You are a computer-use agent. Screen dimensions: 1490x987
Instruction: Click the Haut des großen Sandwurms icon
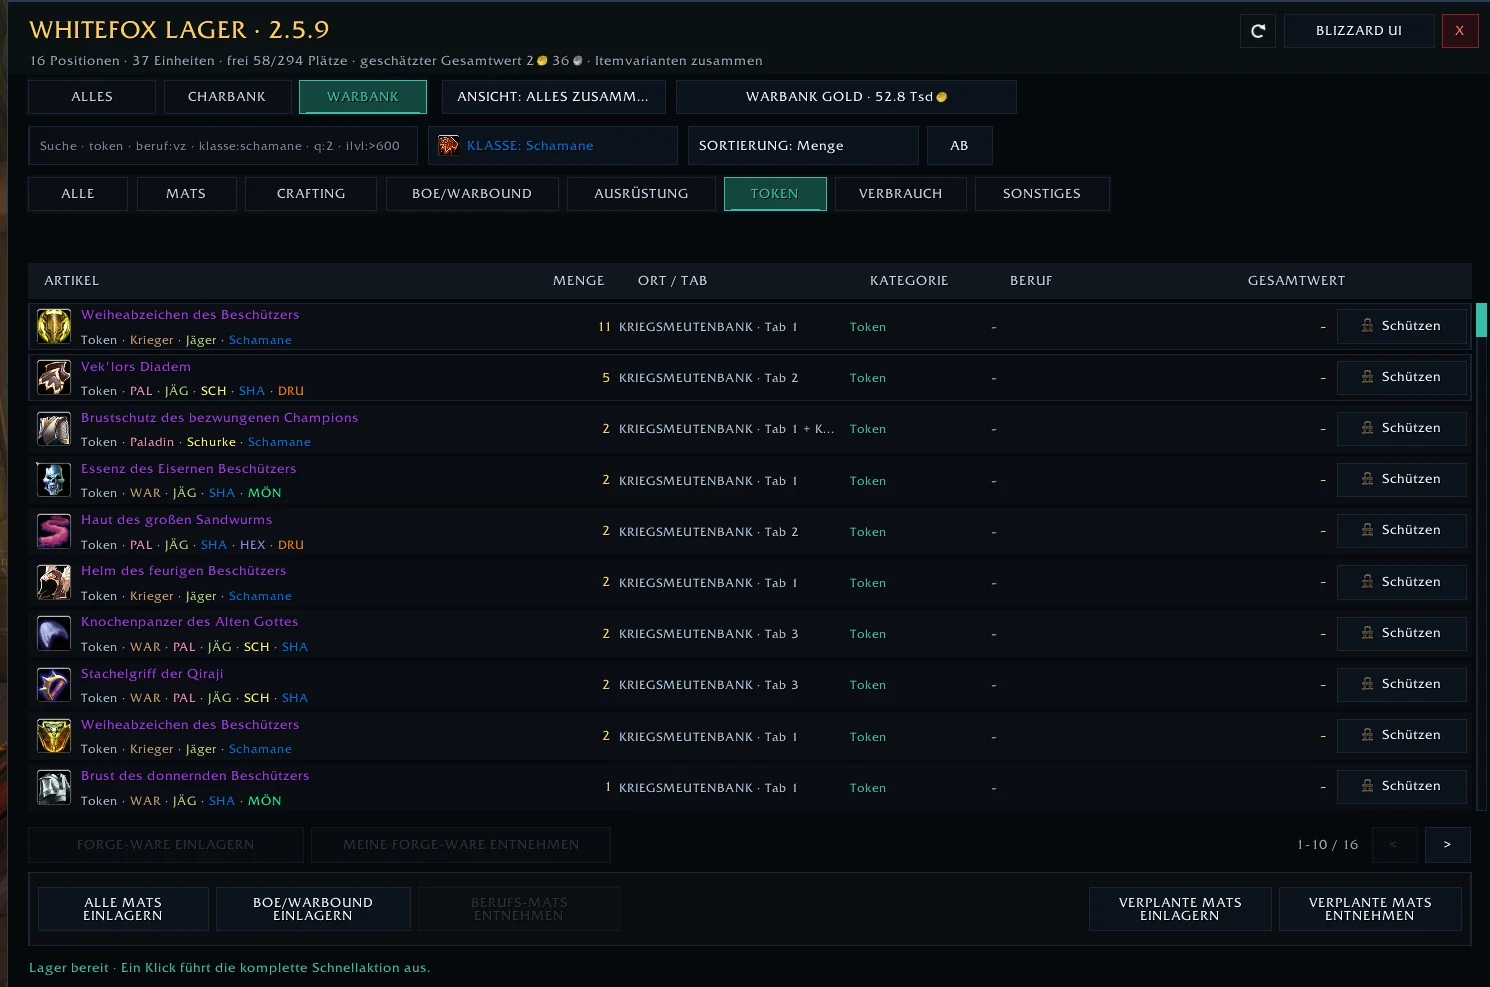click(54, 531)
